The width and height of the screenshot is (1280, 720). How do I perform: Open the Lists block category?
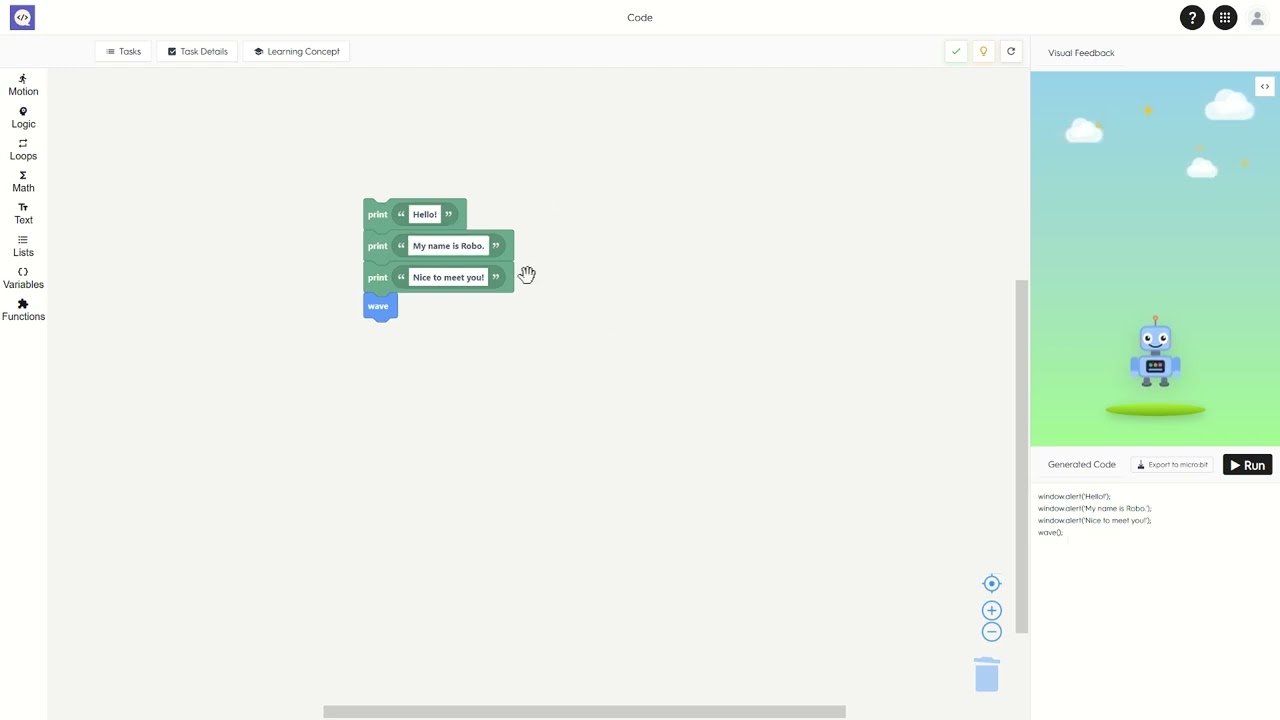pos(23,246)
